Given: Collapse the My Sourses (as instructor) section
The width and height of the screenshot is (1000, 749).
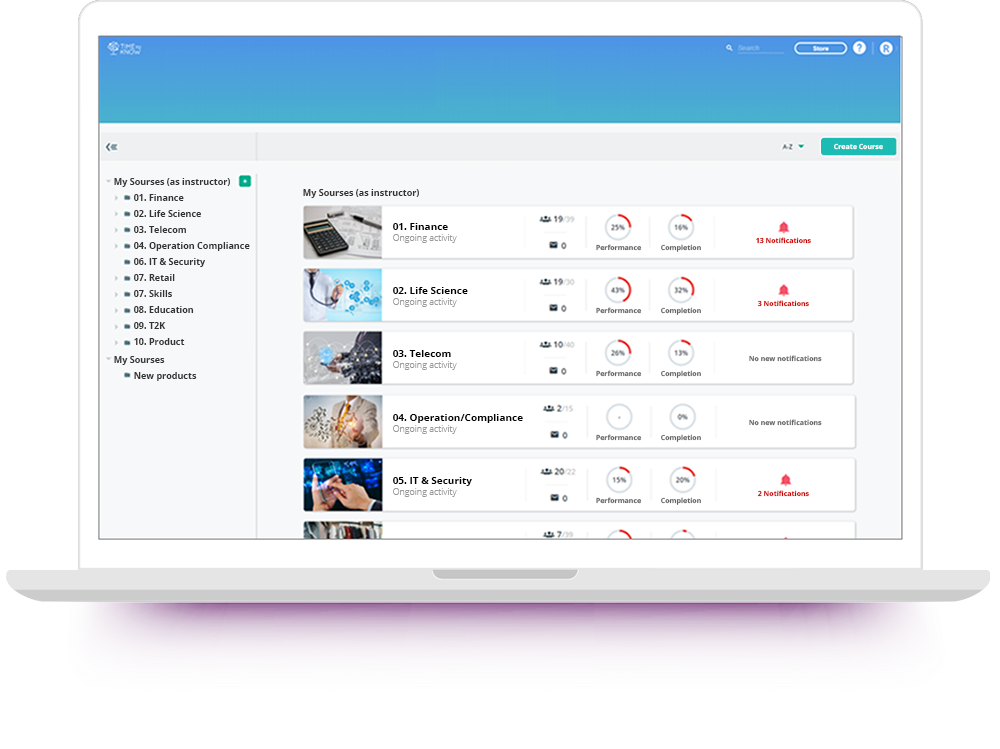Looking at the screenshot, I should point(107,181).
